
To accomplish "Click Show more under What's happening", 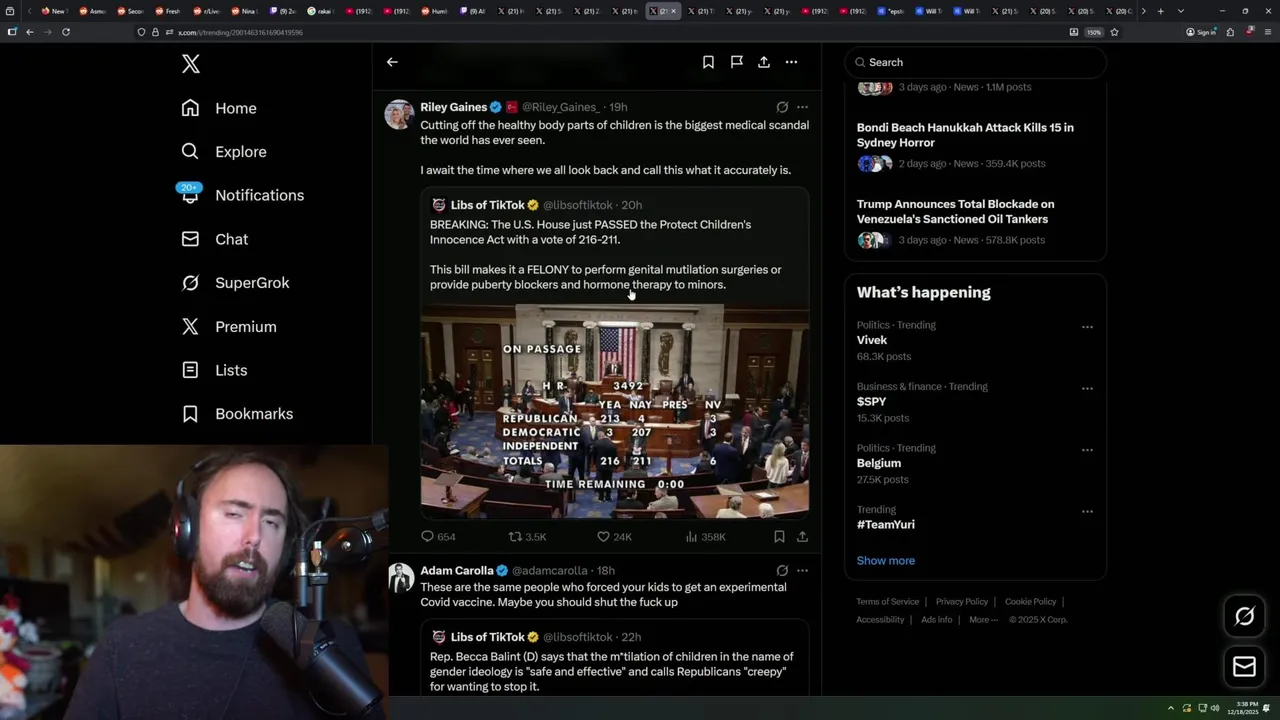I will [x=886, y=561].
